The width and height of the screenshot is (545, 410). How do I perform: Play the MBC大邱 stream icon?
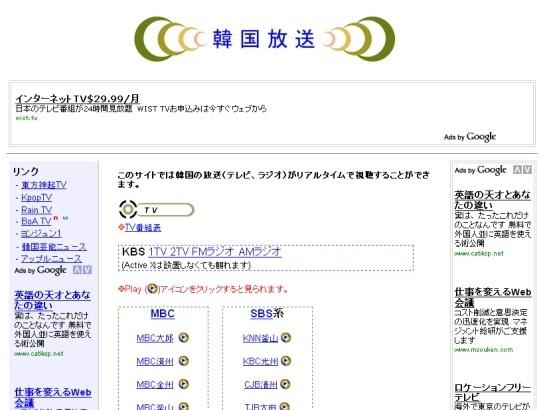pos(184,338)
